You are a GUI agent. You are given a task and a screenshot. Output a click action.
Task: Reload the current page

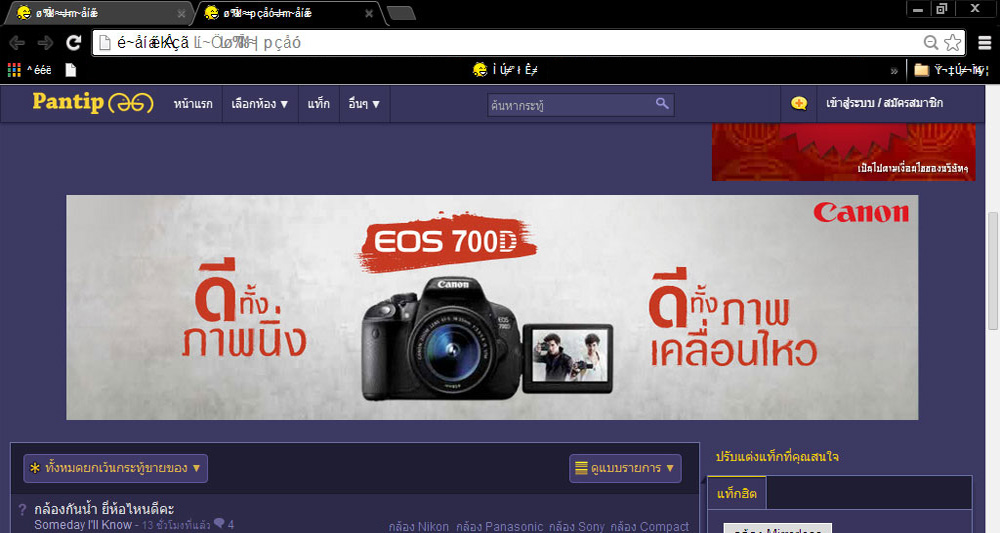pyautogui.click(x=74, y=43)
